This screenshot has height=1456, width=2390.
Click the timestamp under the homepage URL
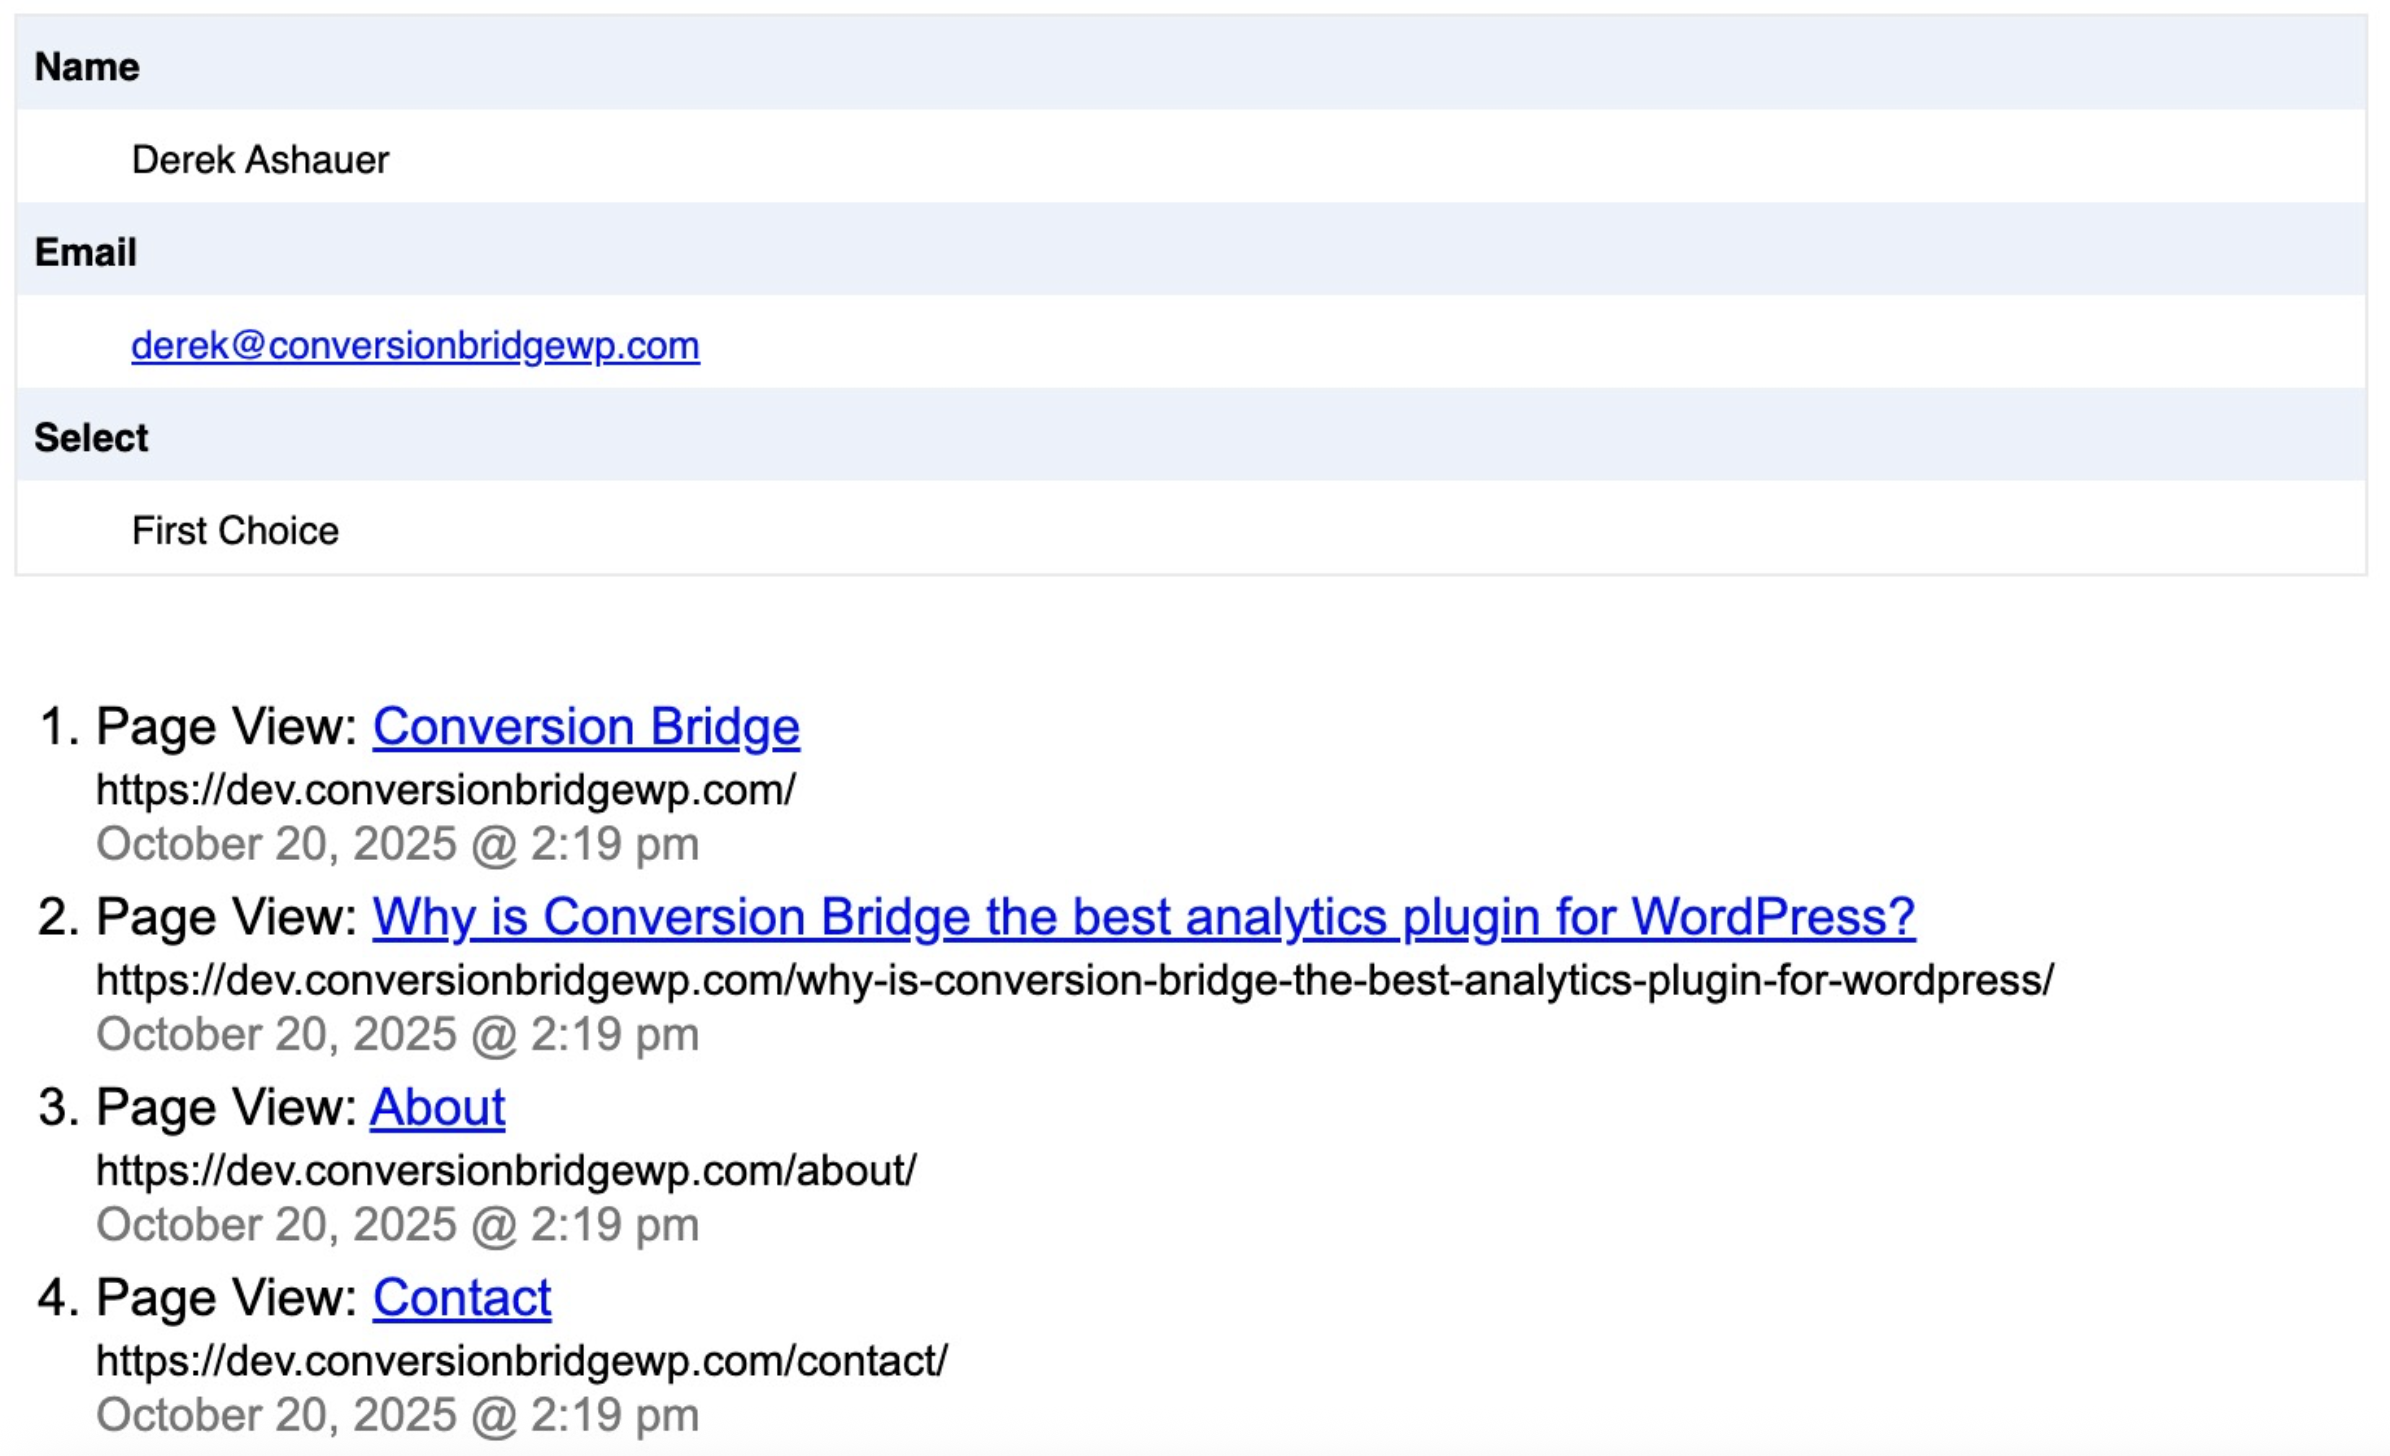[x=397, y=844]
